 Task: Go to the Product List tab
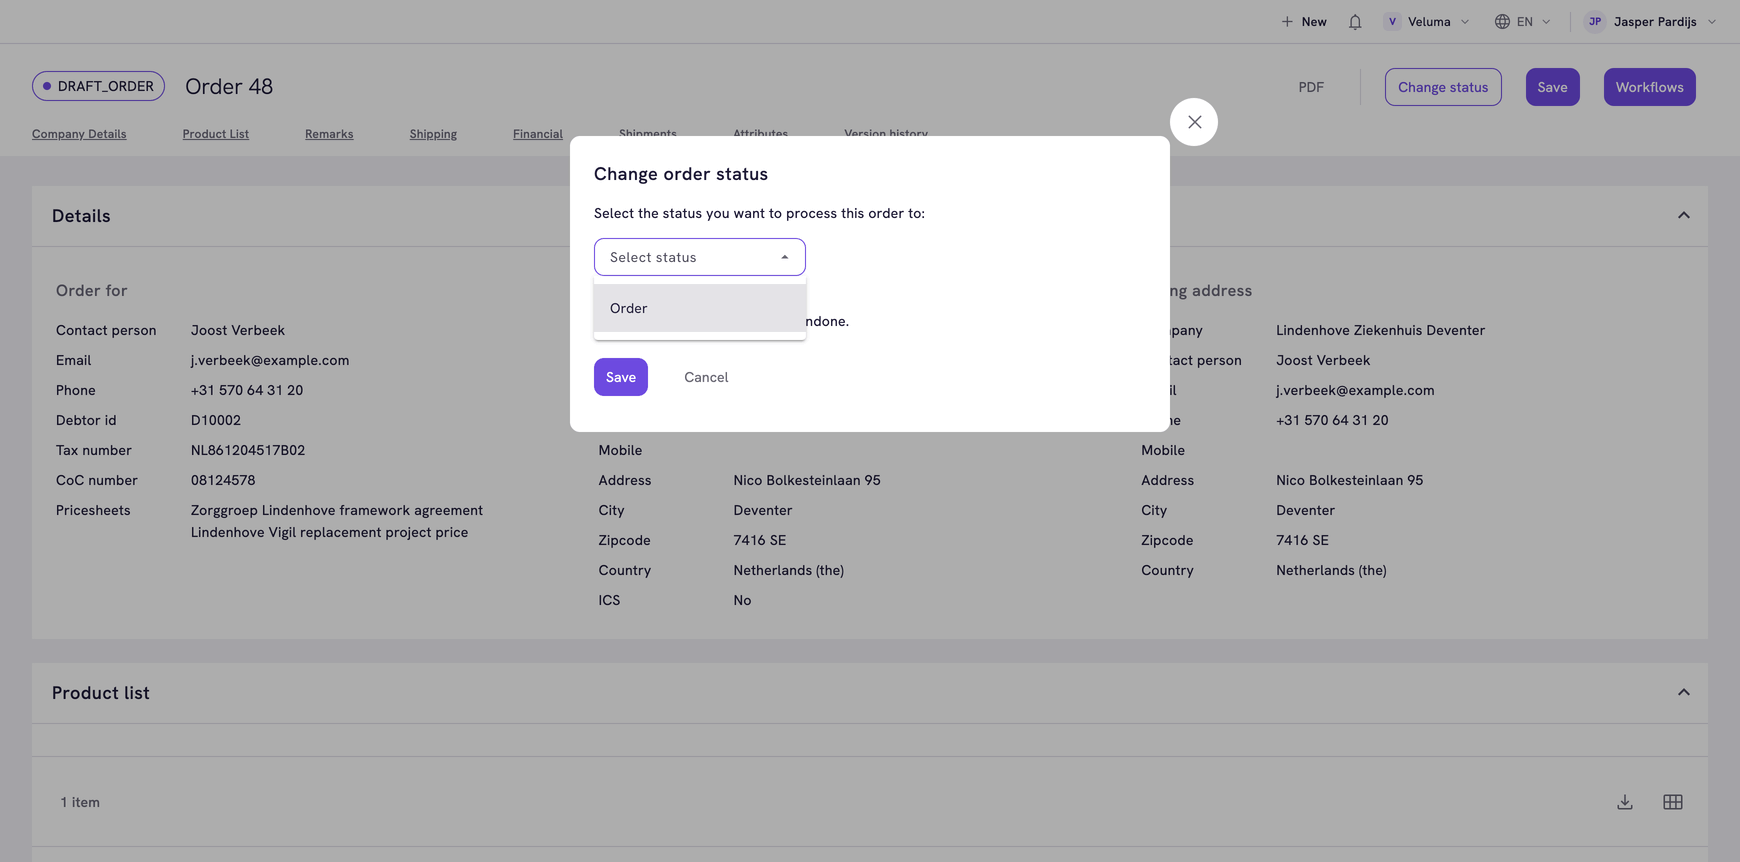click(x=216, y=134)
